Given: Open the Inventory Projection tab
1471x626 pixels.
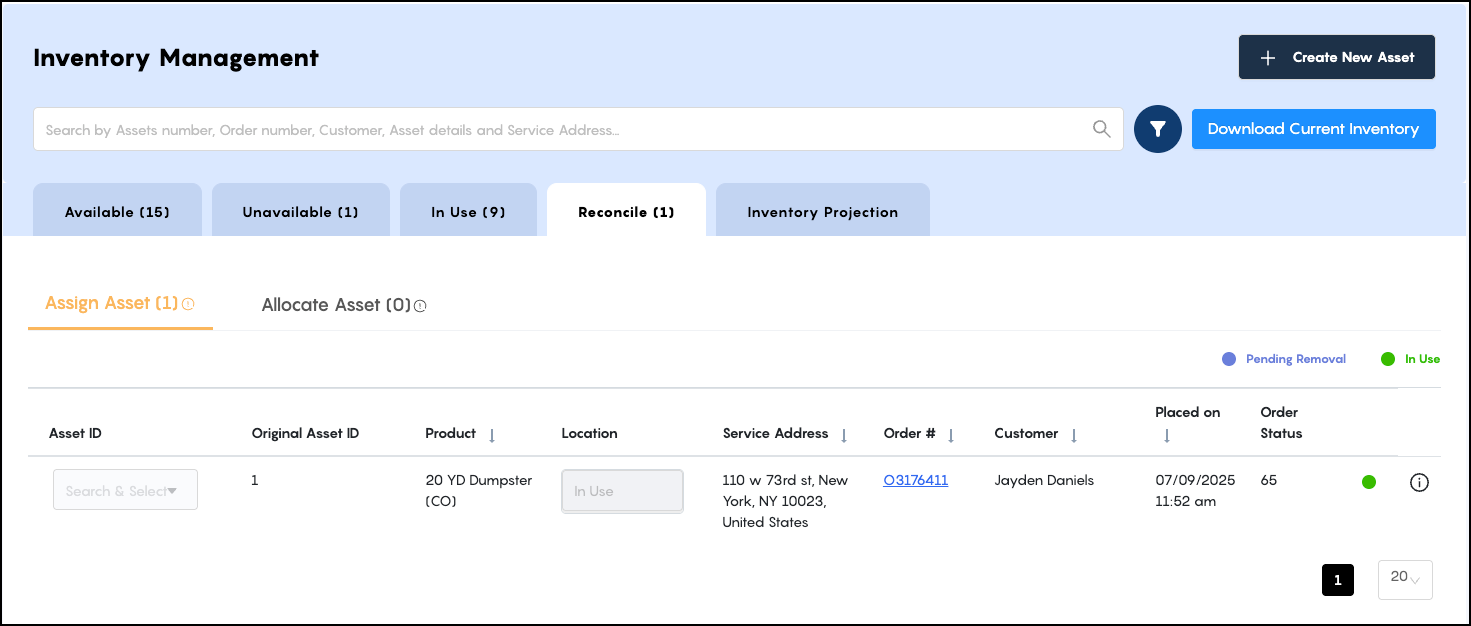Looking at the screenshot, I should coord(822,211).
